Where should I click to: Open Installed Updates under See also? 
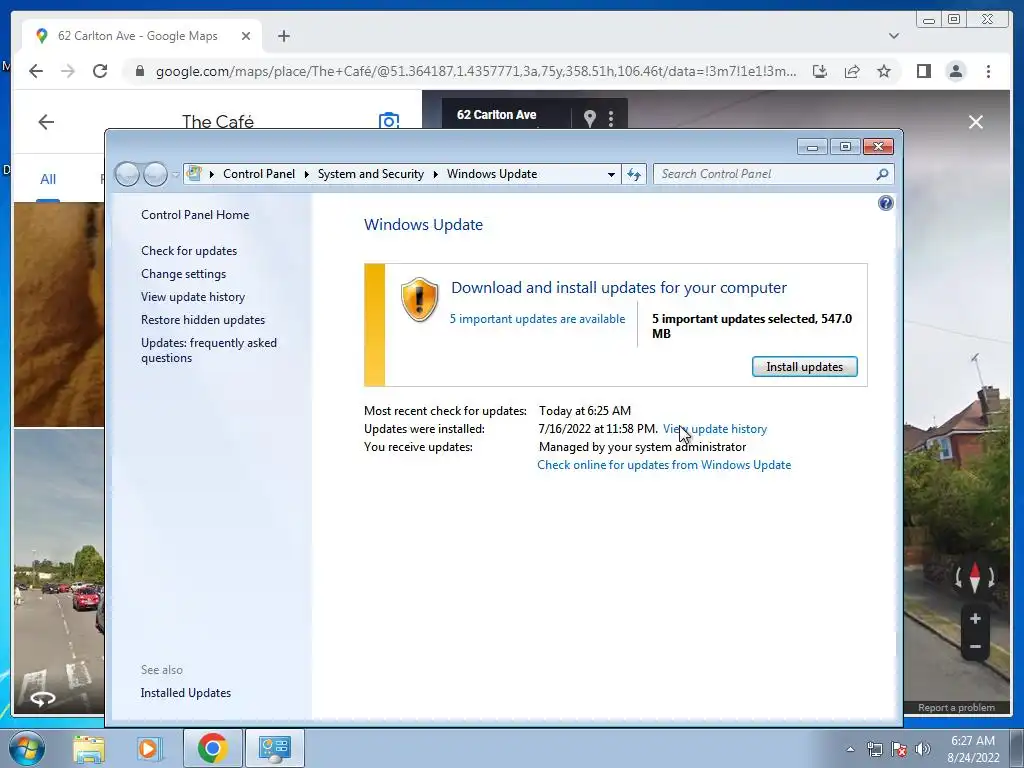pyautogui.click(x=185, y=693)
